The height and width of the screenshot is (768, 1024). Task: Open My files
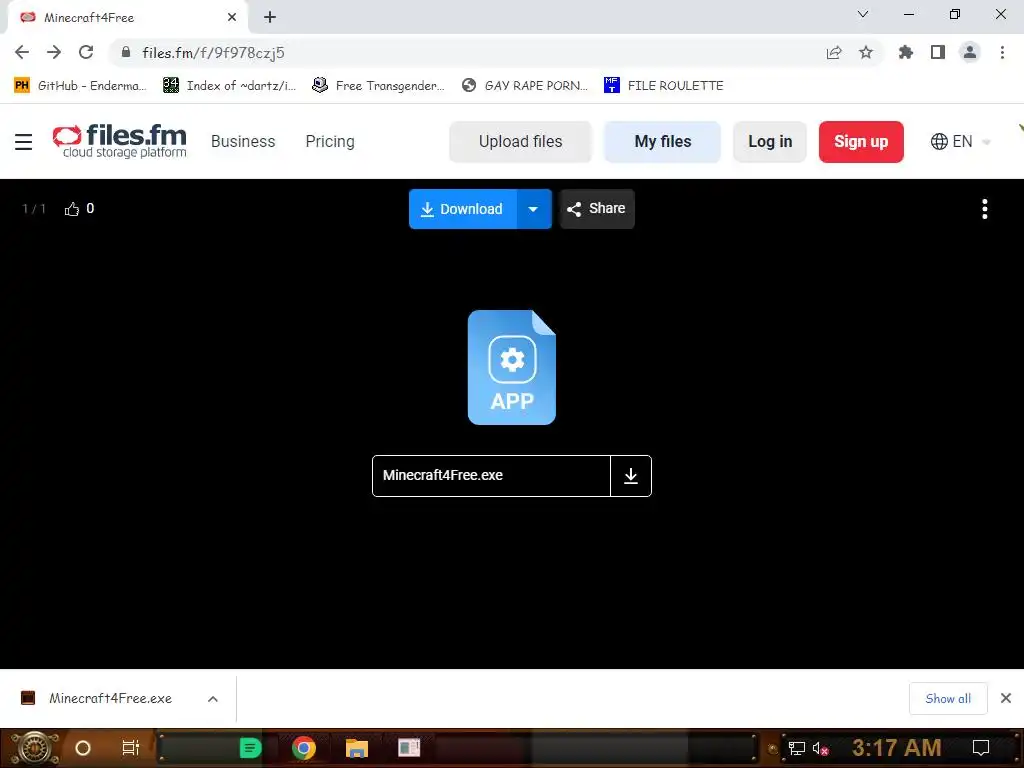pos(662,142)
